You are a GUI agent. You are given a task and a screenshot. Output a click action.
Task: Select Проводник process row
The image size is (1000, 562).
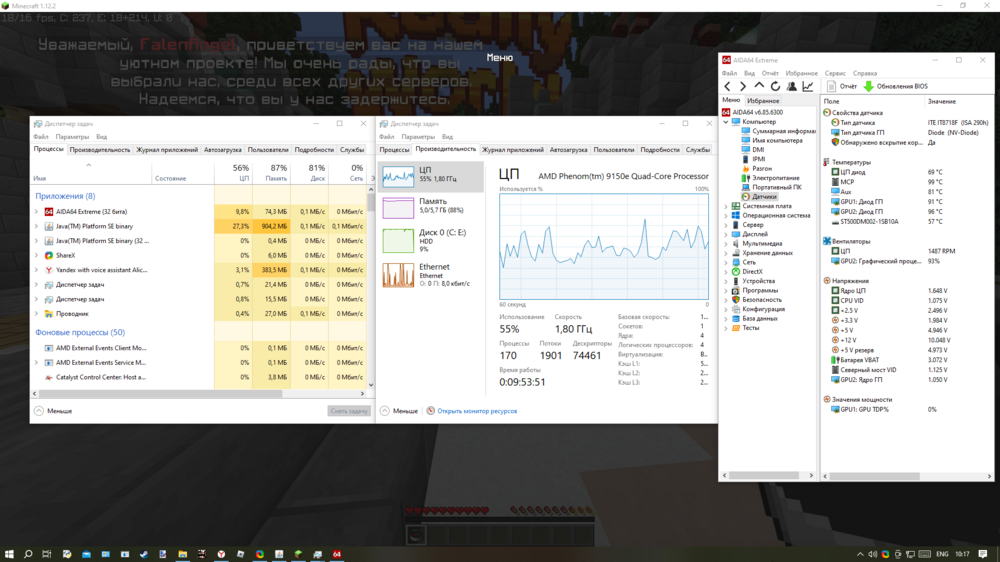tap(200, 314)
